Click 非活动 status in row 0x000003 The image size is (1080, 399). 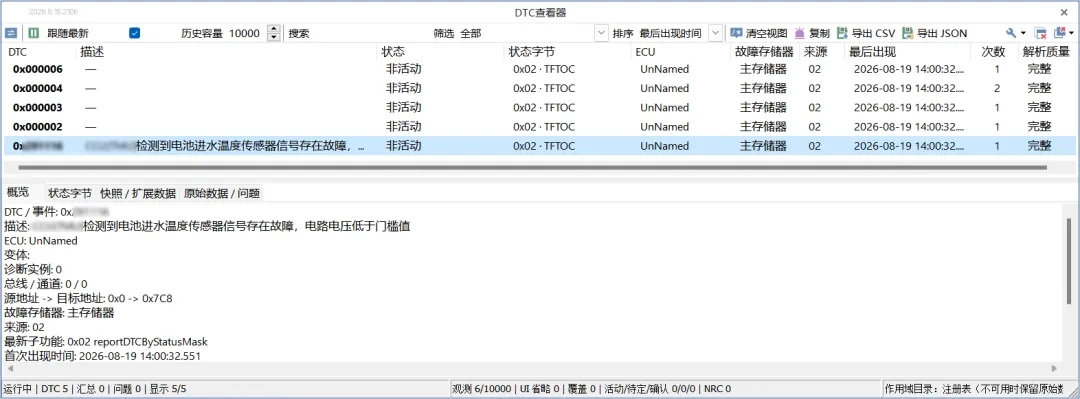pyautogui.click(x=403, y=108)
